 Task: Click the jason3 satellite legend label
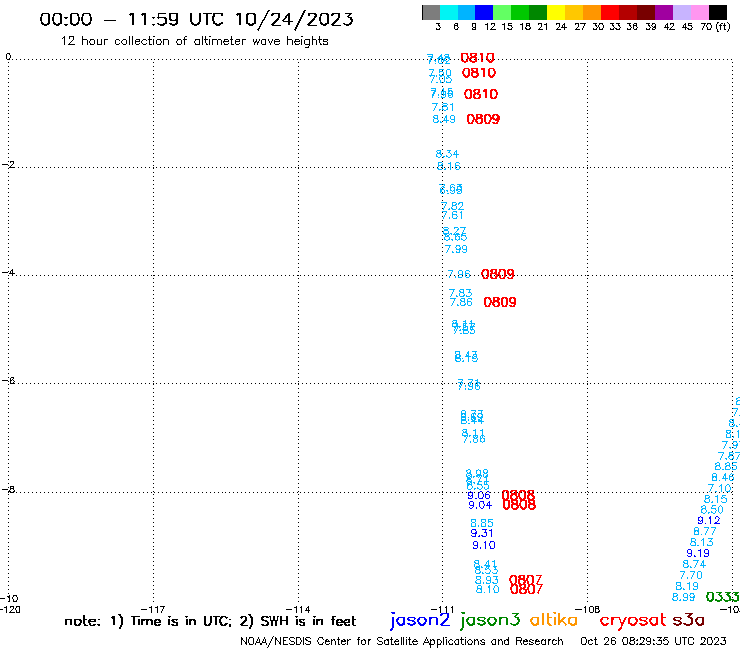tap(490, 620)
